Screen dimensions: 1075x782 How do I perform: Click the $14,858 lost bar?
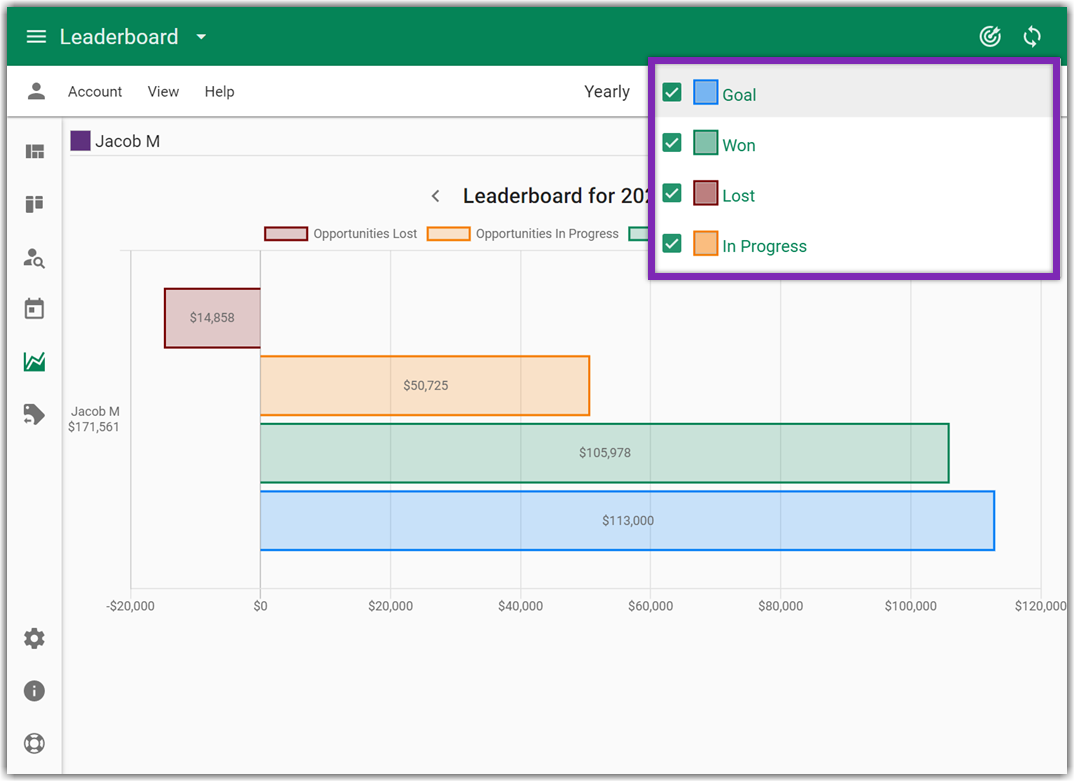213,318
